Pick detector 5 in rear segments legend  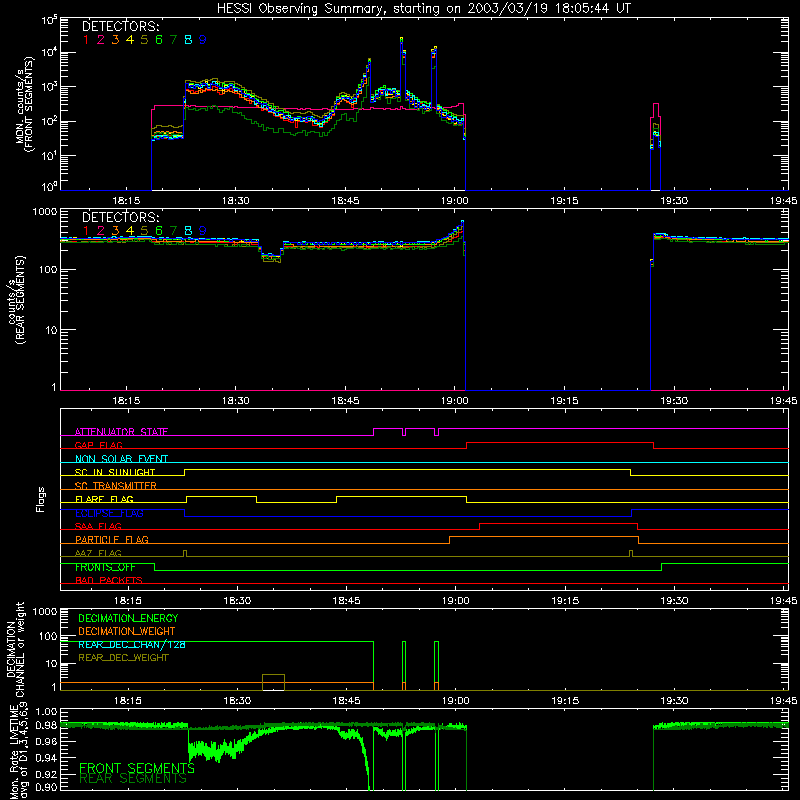[144, 231]
